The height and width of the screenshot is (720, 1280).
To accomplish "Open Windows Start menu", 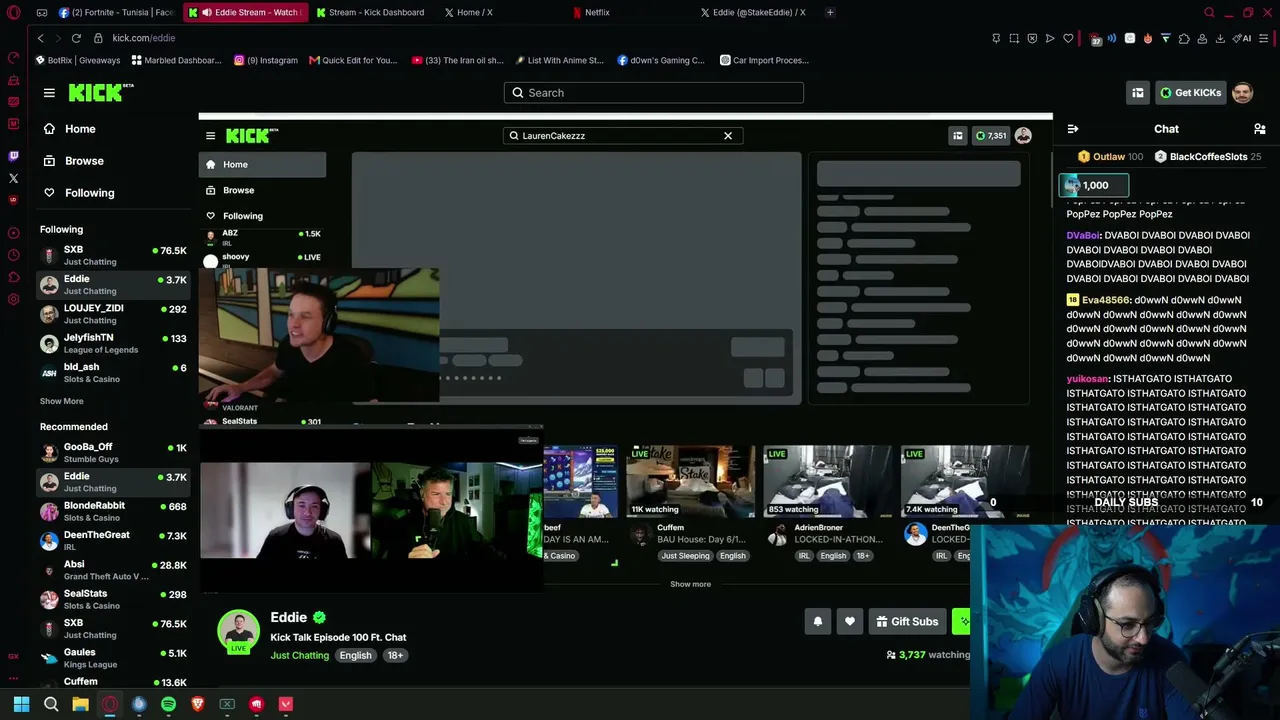I will [21, 704].
